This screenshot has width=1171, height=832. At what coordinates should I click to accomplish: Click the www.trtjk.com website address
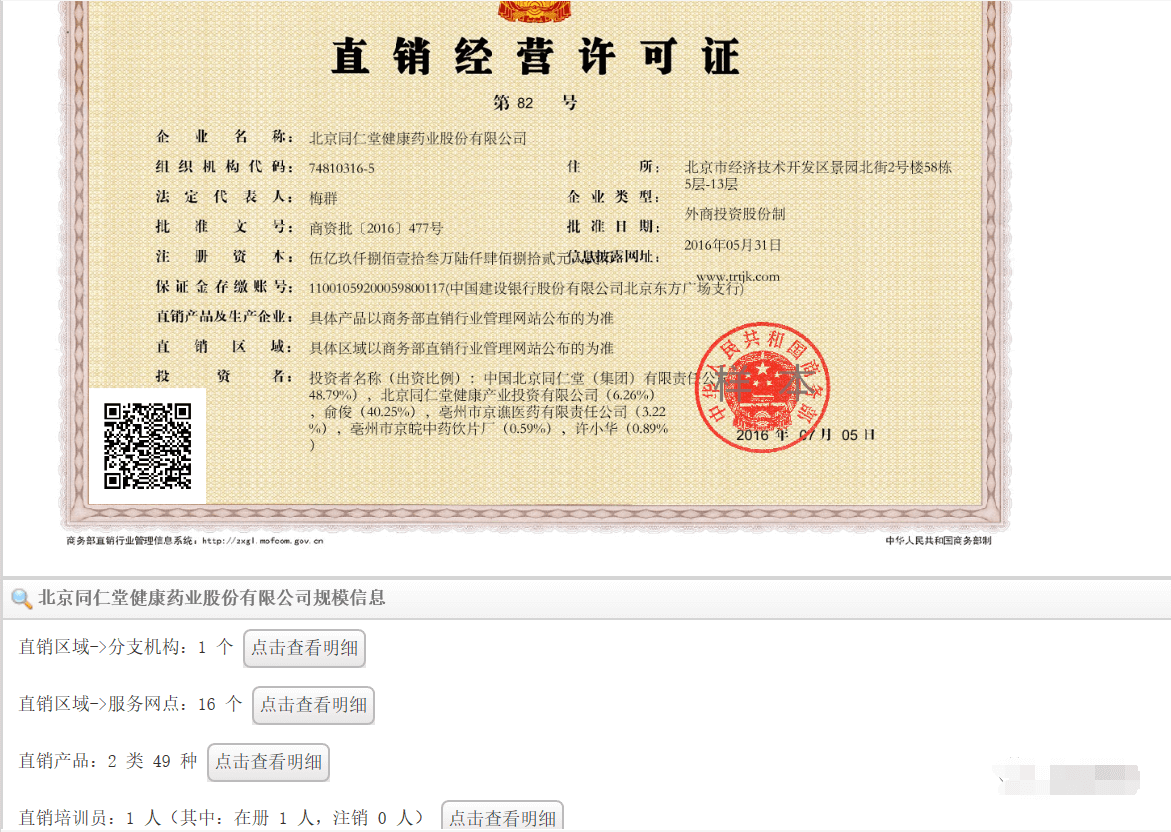(x=737, y=277)
